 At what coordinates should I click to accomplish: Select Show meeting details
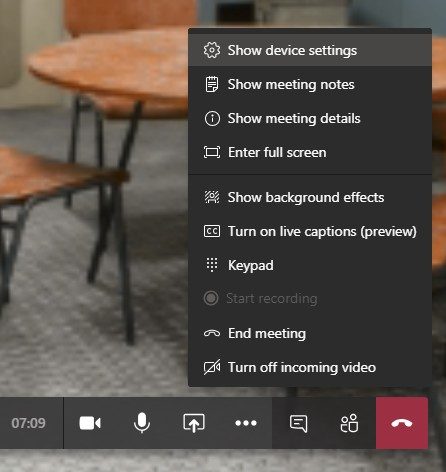310,118
